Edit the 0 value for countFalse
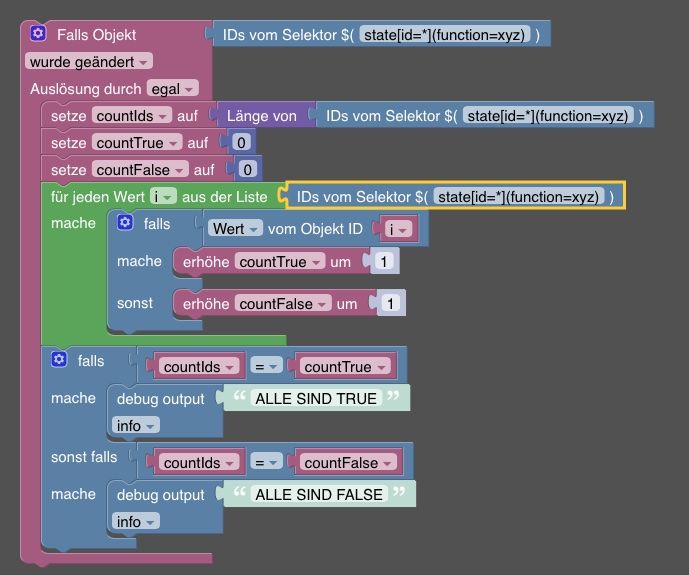The width and height of the screenshot is (689, 575). (x=247, y=170)
